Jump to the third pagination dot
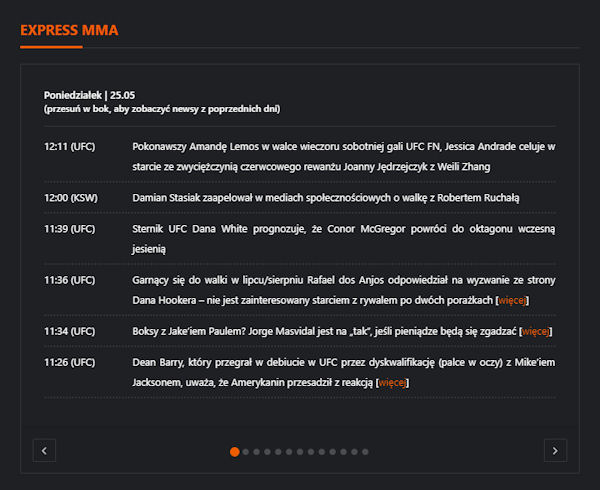Viewport: 600px width, 490px height. tap(258, 451)
